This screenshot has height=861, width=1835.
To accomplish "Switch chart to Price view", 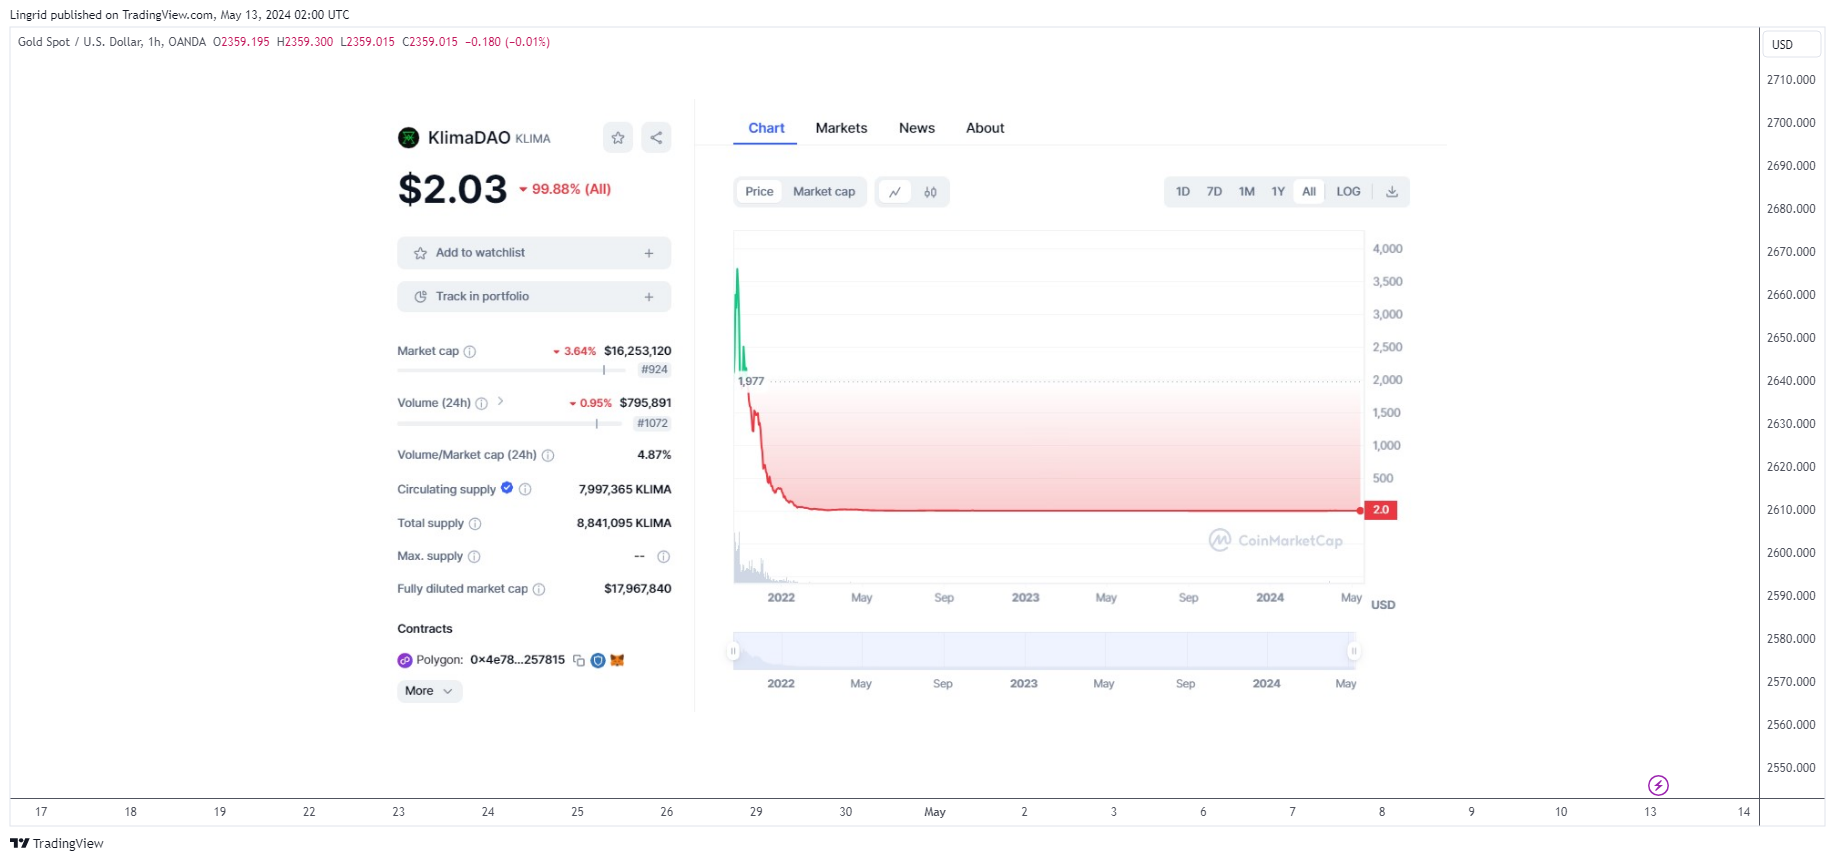I will pyautogui.click(x=759, y=192).
